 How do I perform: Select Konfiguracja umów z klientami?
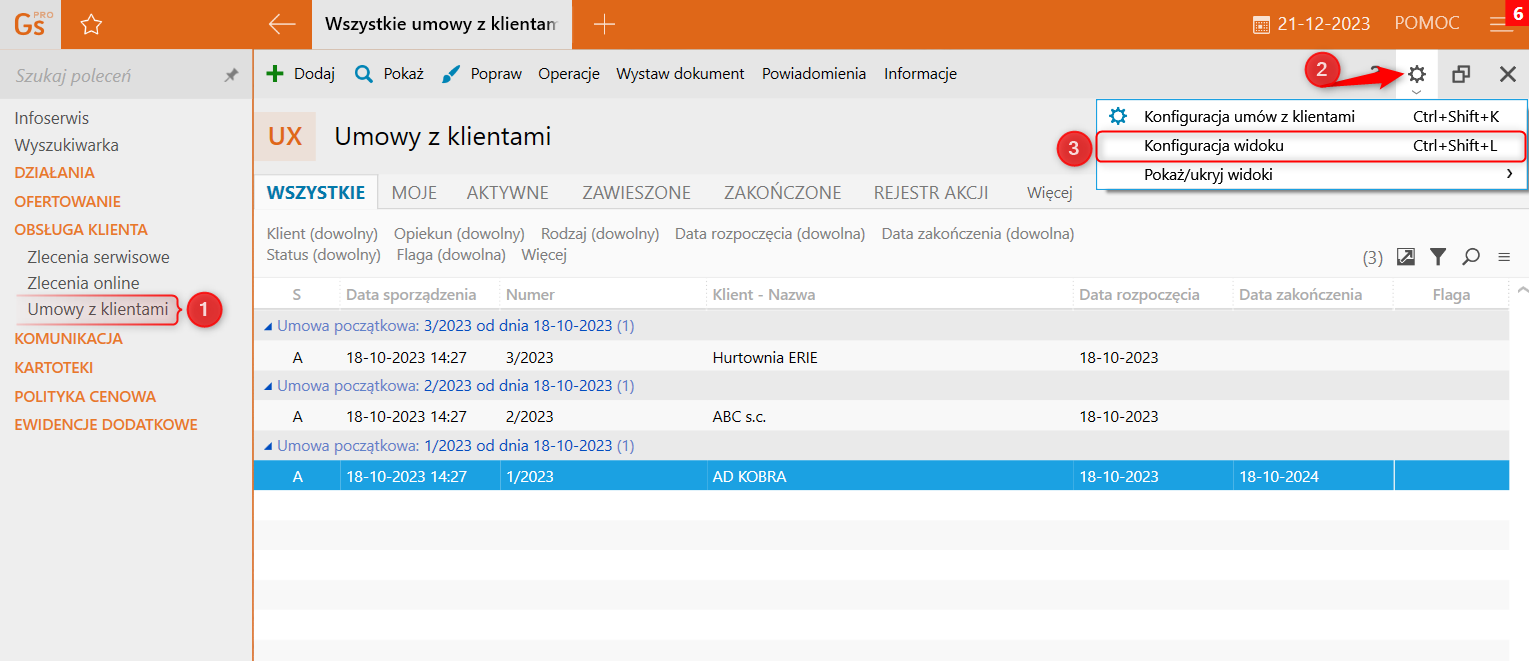1312,117
